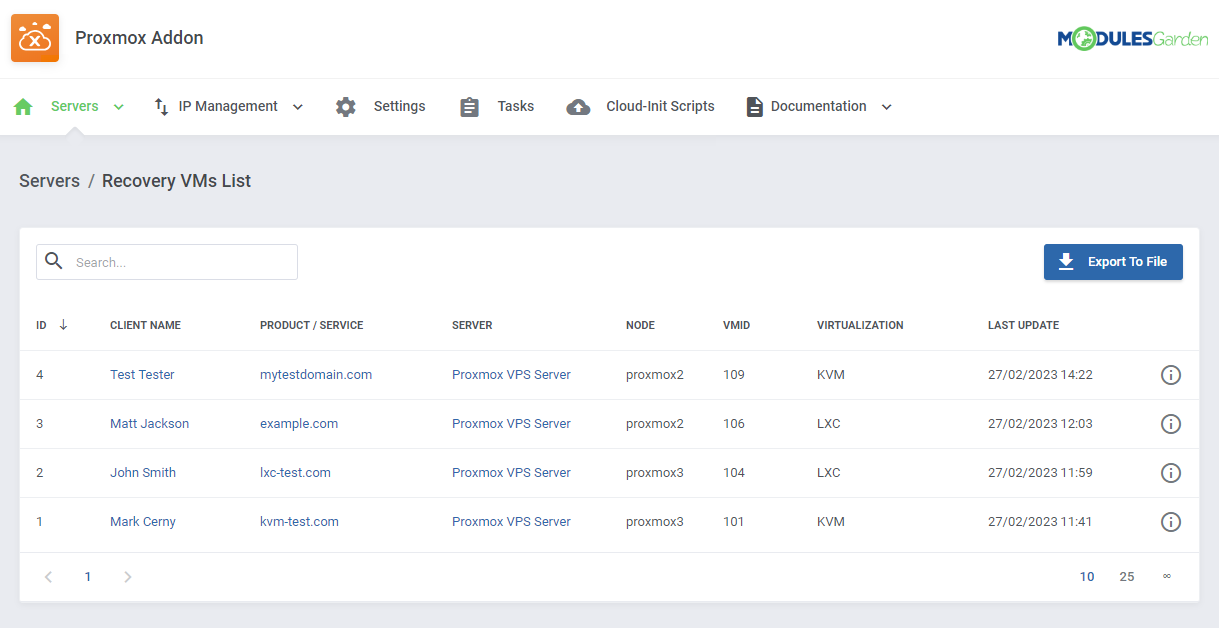Open the mytestdomain.com service link
Image resolution: width=1219 pixels, height=628 pixels.
click(315, 375)
